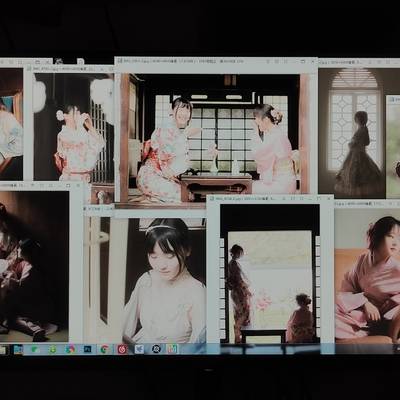Close the two-women tea table image window

[312, 61]
